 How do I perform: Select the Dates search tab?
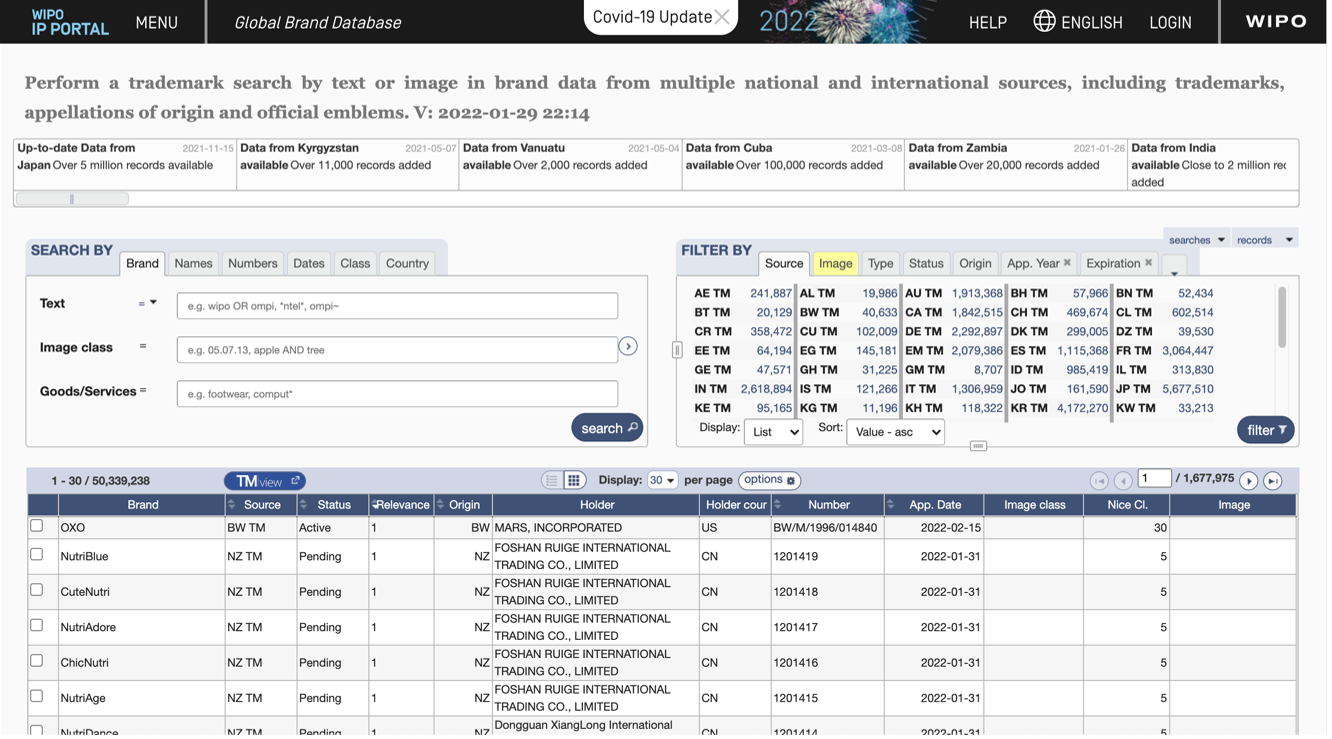coord(310,264)
